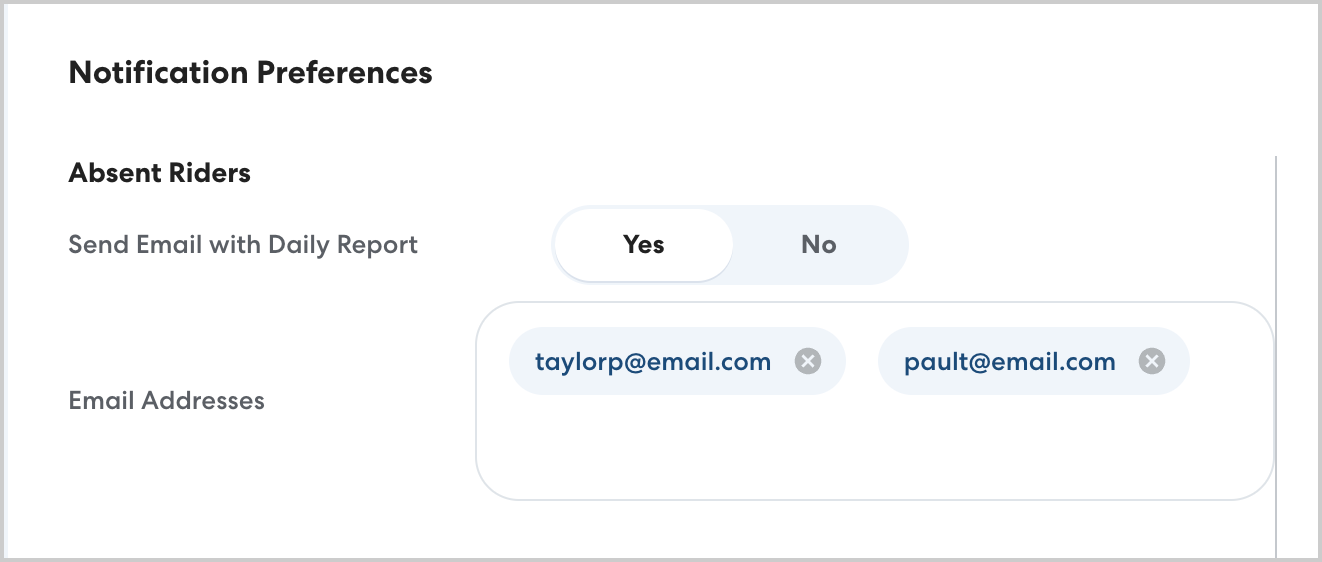Disable daily report email by choosing No
The height and width of the screenshot is (562, 1322).
coord(819,245)
